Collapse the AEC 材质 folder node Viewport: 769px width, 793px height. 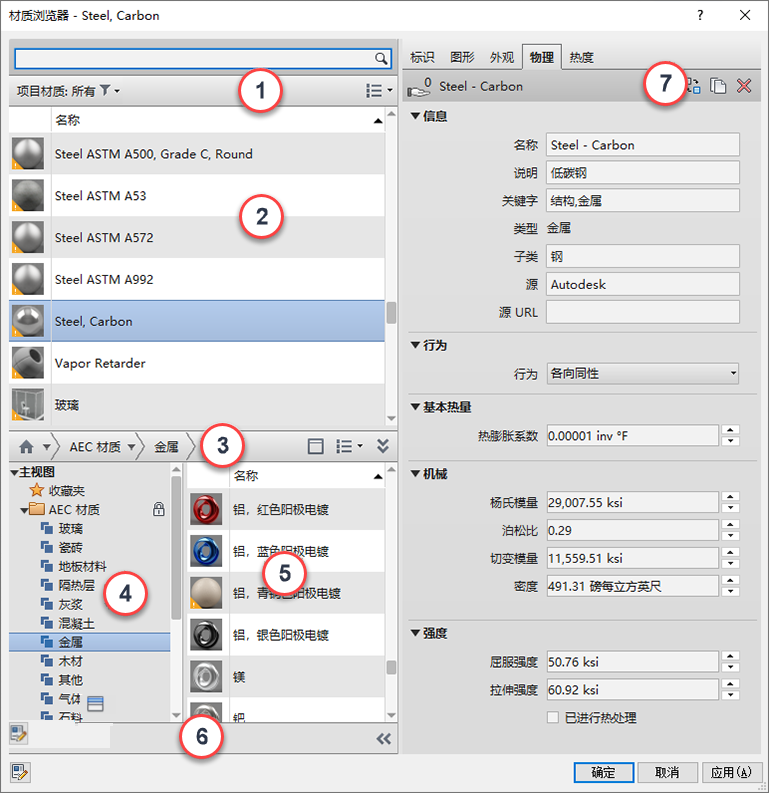click(x=24, y=510)
